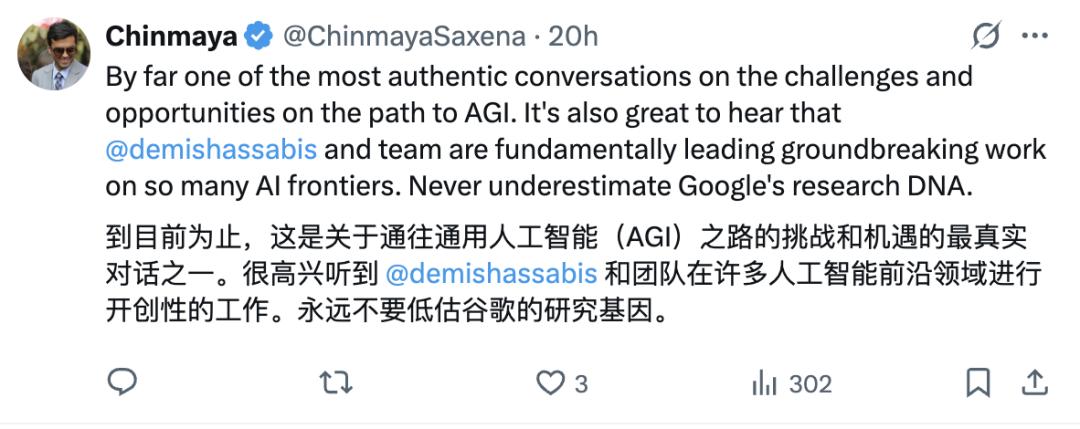Open the share post upload icon

[x=1034, y=382]
